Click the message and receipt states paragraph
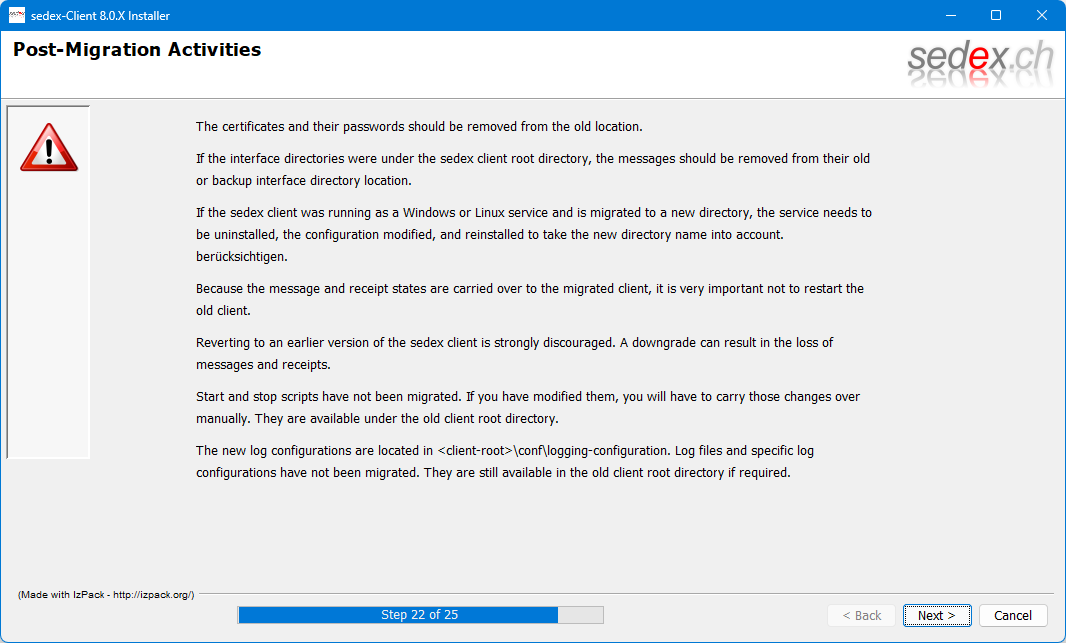The height and width of the screenshot is (643, 1066). coord(529,299)
